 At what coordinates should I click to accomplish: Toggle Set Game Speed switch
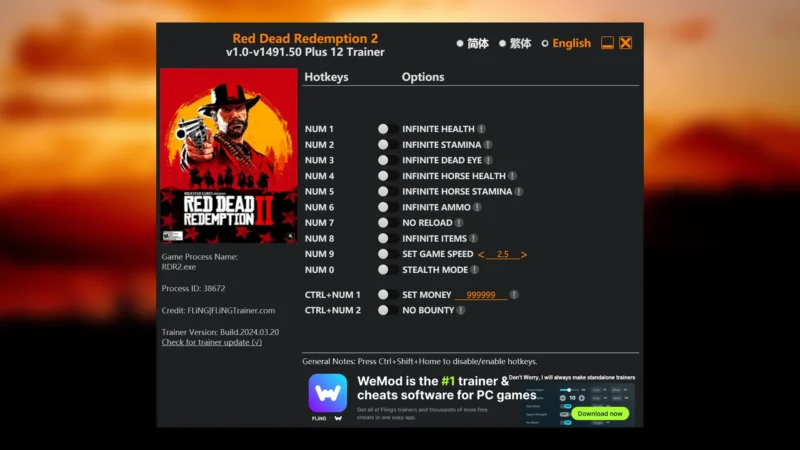pos(387,254)
